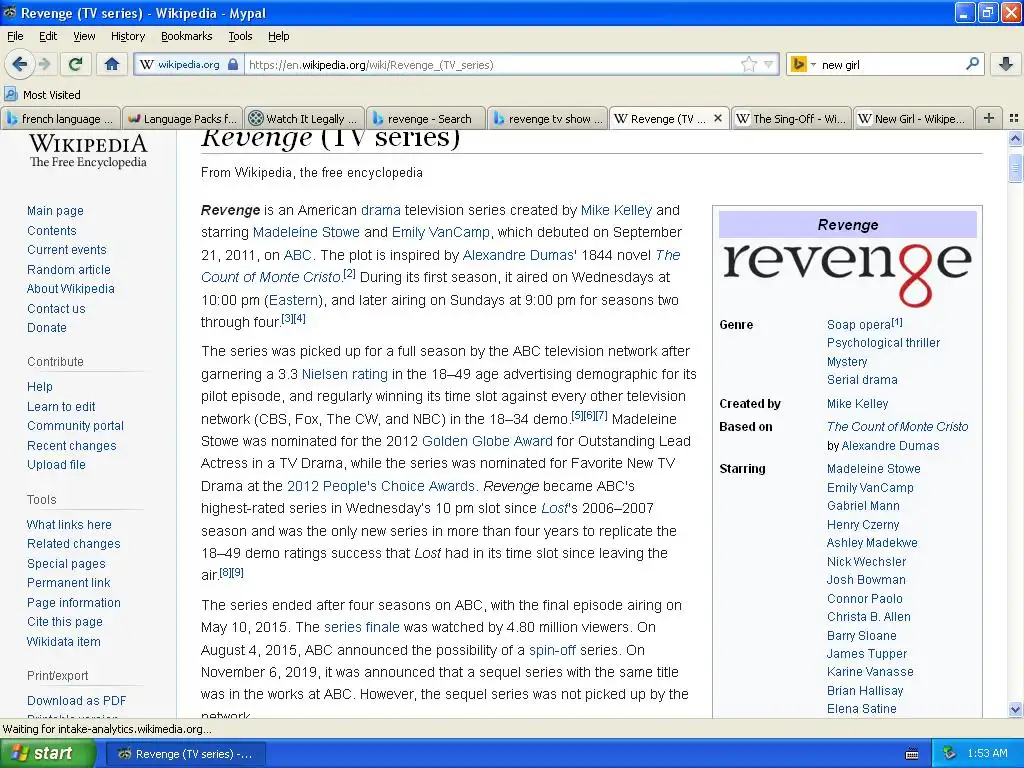Screen dimensions: 1024x768
Task: Switch to the Language Packs tab
Action: click(182, 118)
